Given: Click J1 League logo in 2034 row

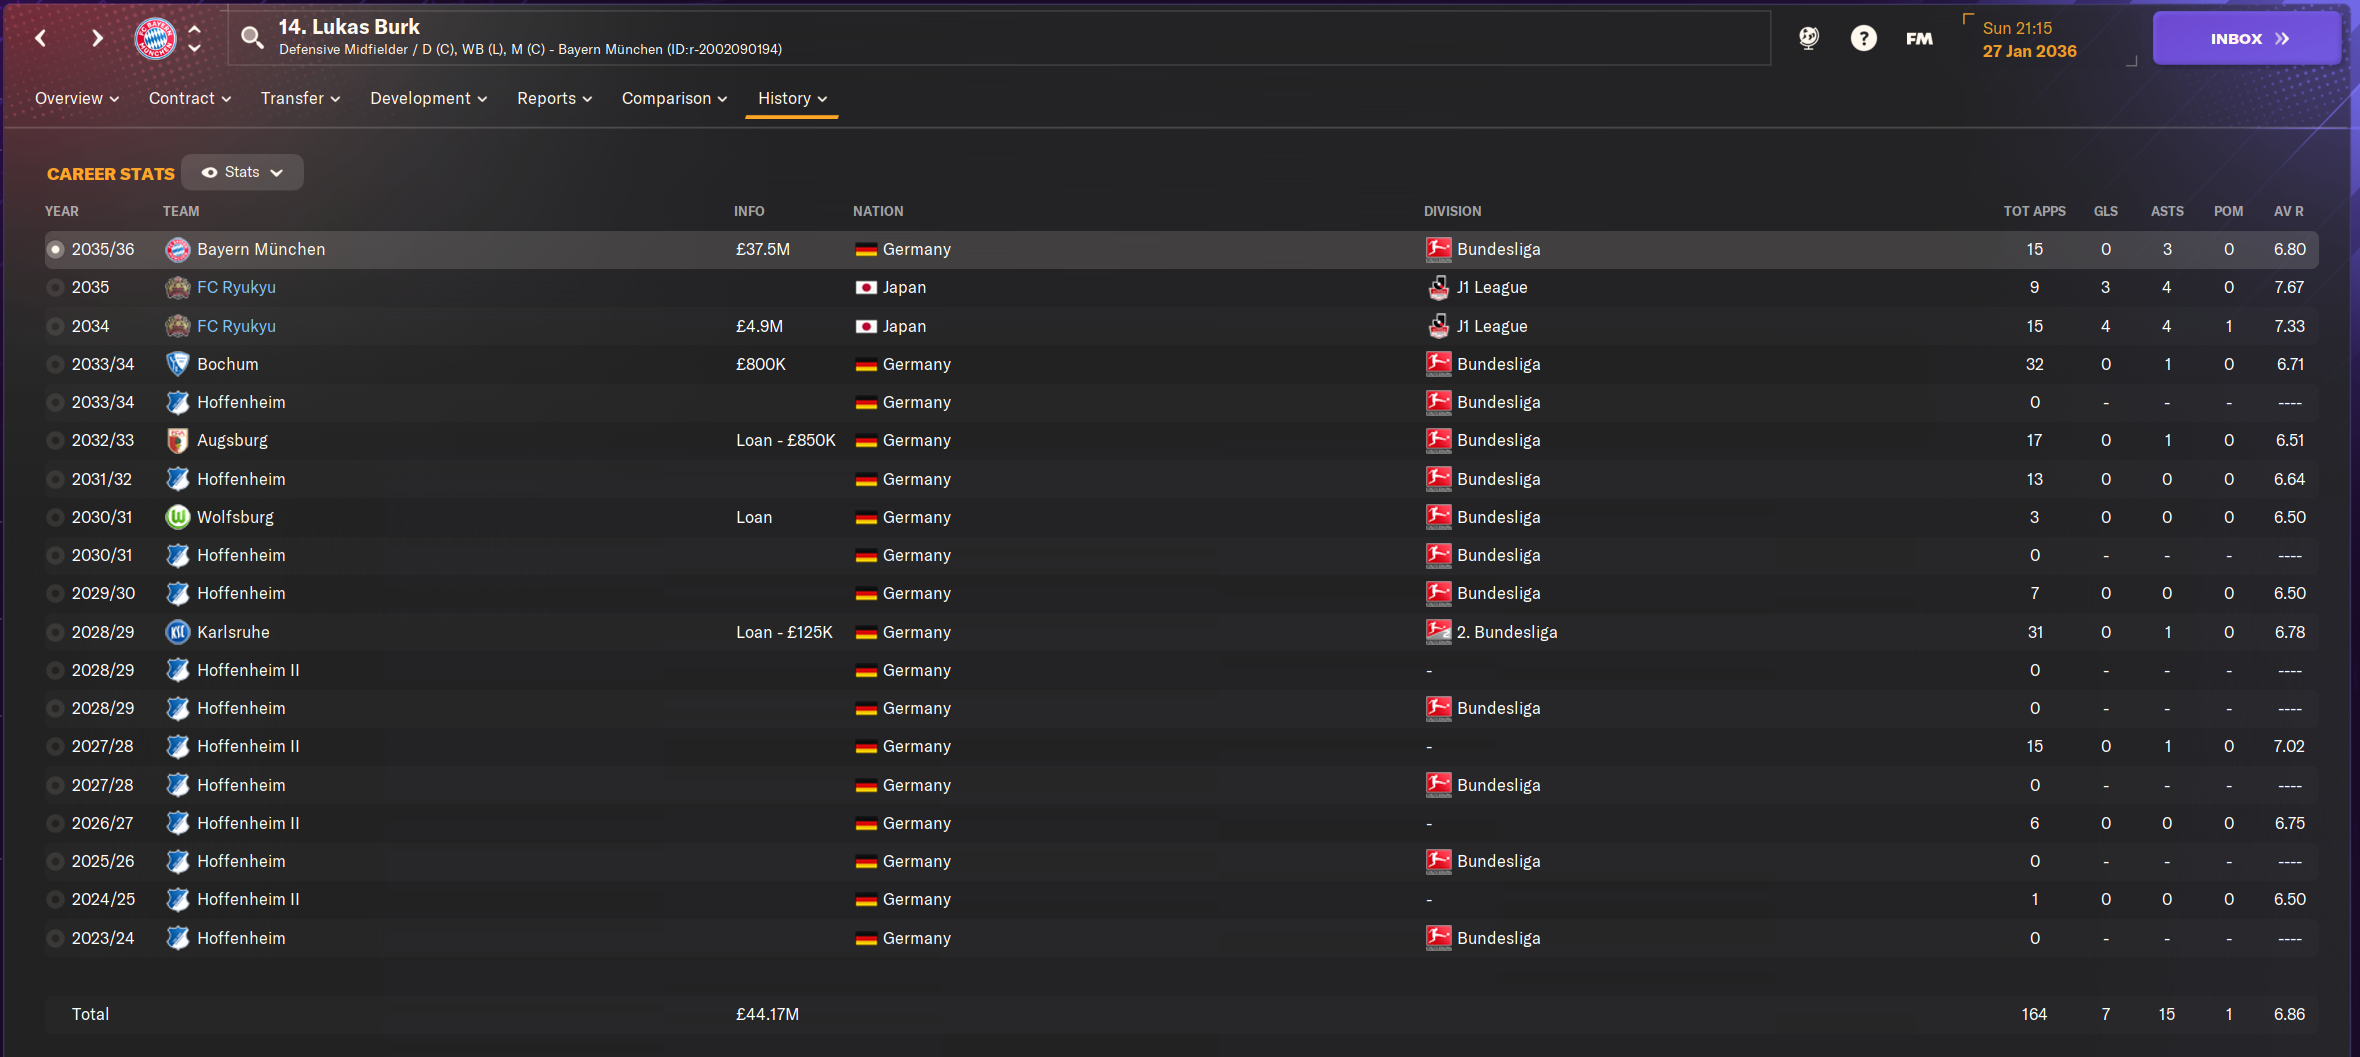Looking at the screenshot, I should 1439,326.
